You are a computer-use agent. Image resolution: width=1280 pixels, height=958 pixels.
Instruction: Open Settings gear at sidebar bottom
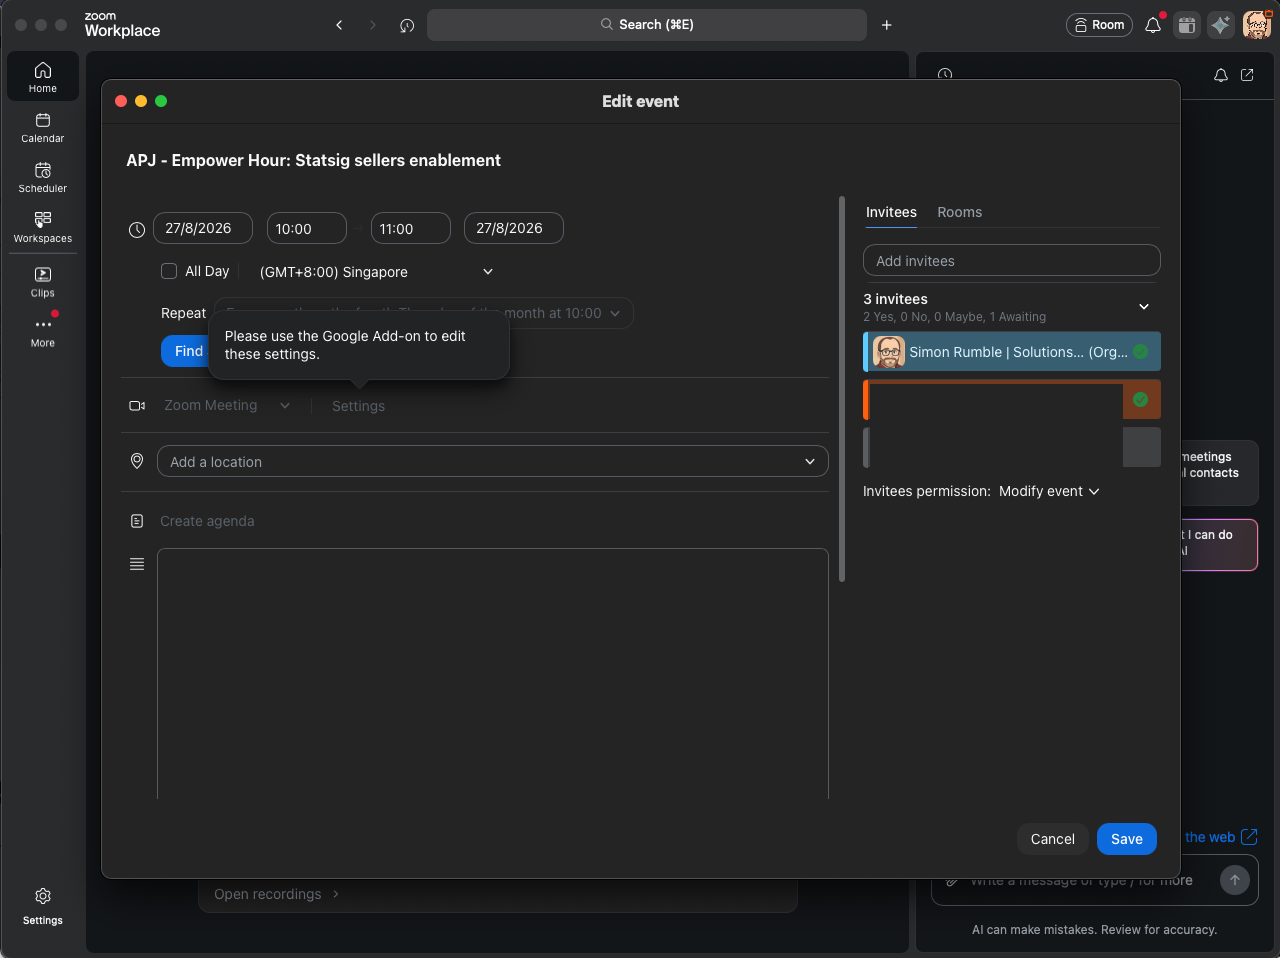coord(43,906)
